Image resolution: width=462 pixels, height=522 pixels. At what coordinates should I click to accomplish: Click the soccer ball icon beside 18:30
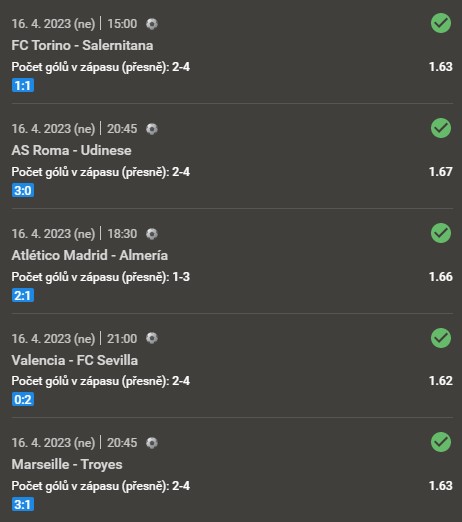click(x=152, y=234)
